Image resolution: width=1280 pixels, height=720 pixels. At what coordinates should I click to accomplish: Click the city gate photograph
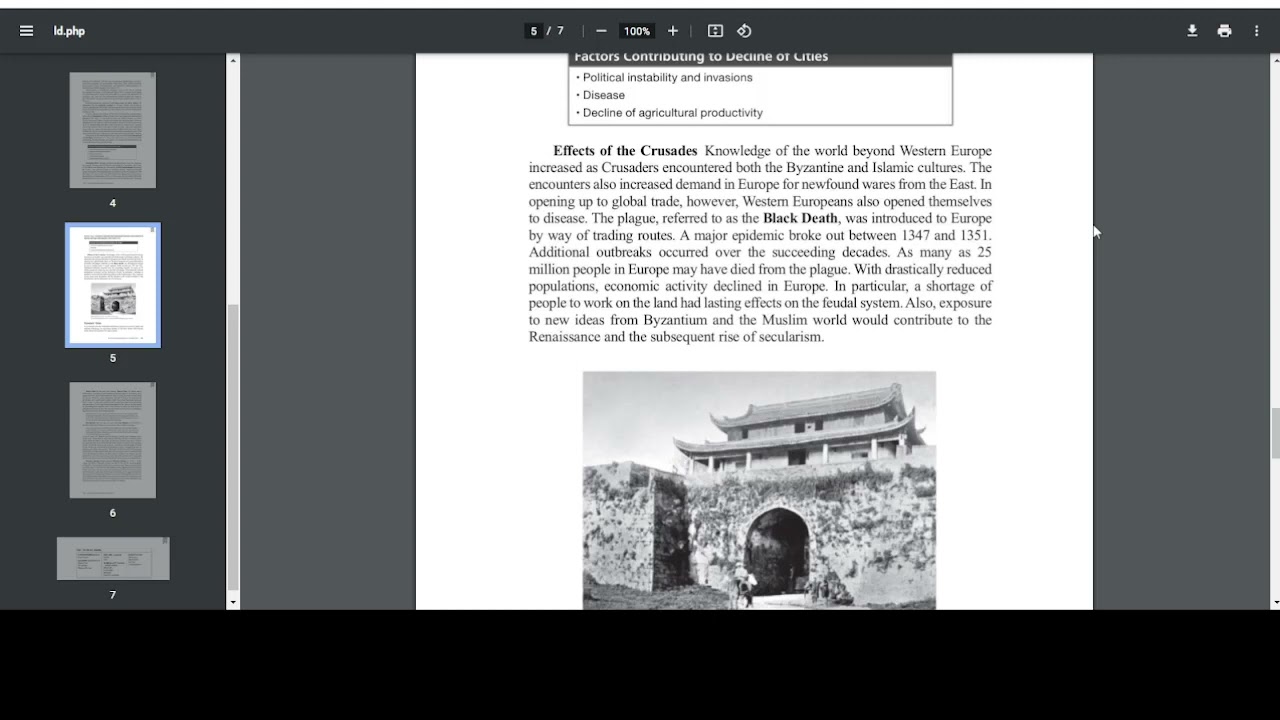(759, 490)
